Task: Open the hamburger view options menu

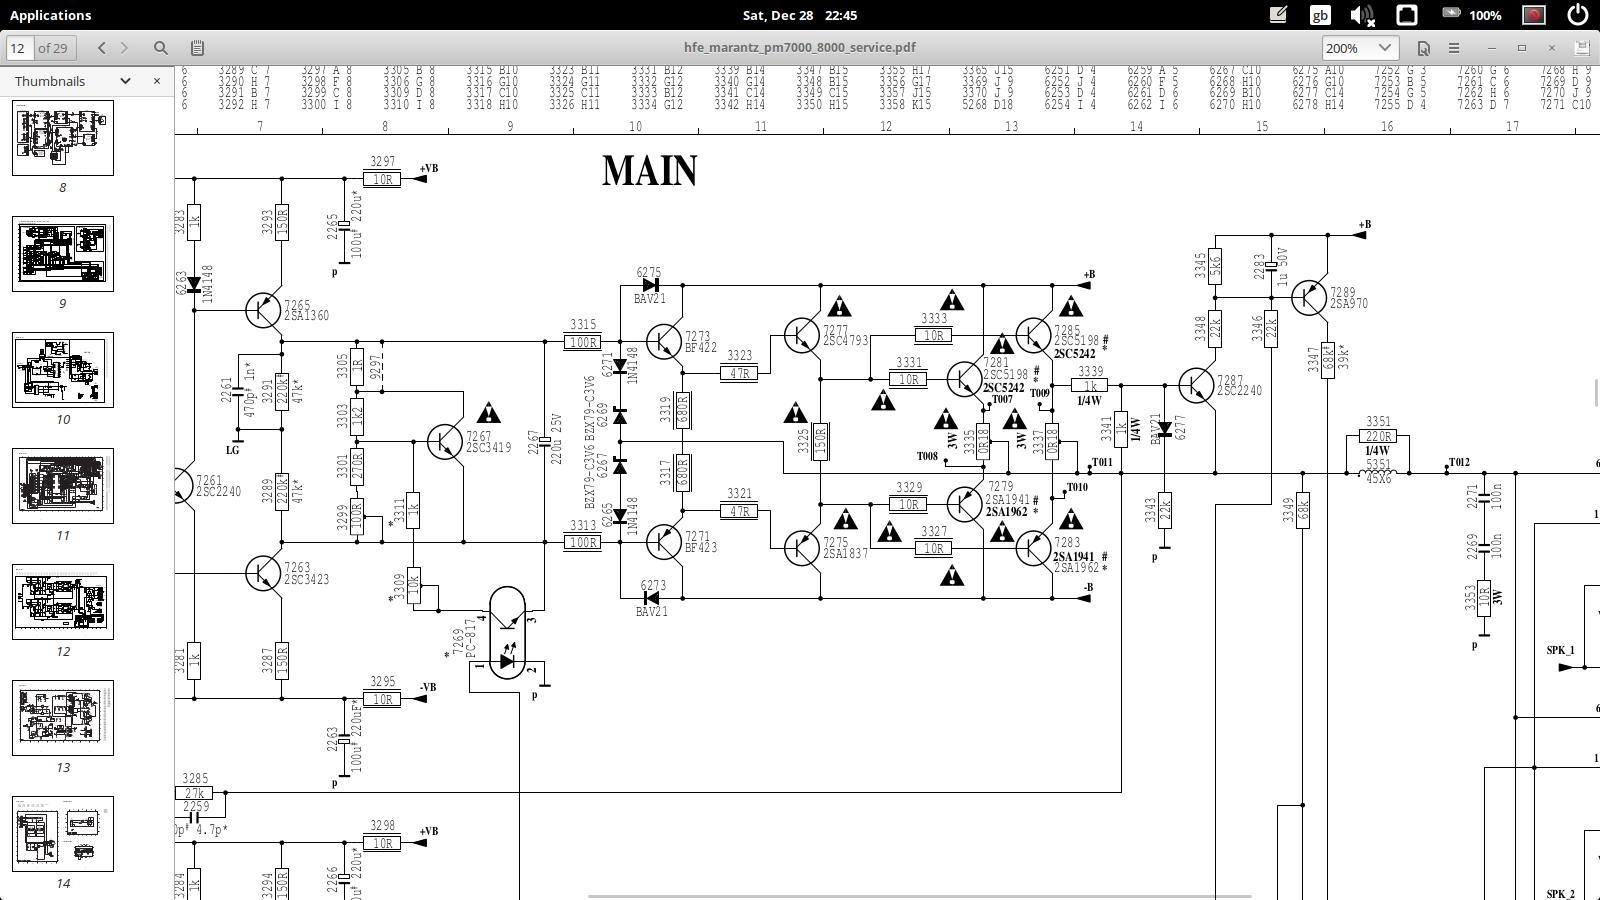Action: [x=1454, y=47]
